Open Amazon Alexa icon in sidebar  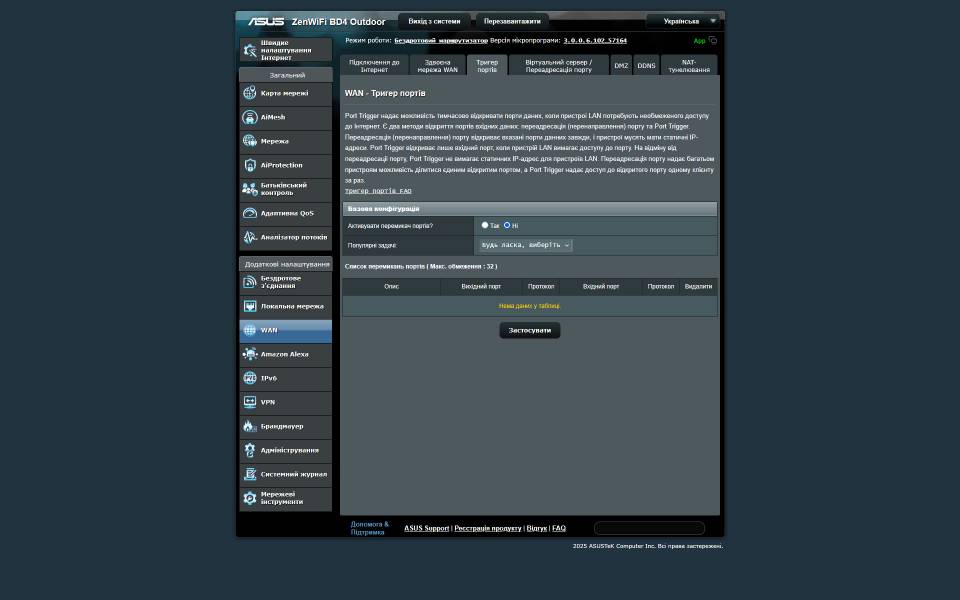click(250, 354)
